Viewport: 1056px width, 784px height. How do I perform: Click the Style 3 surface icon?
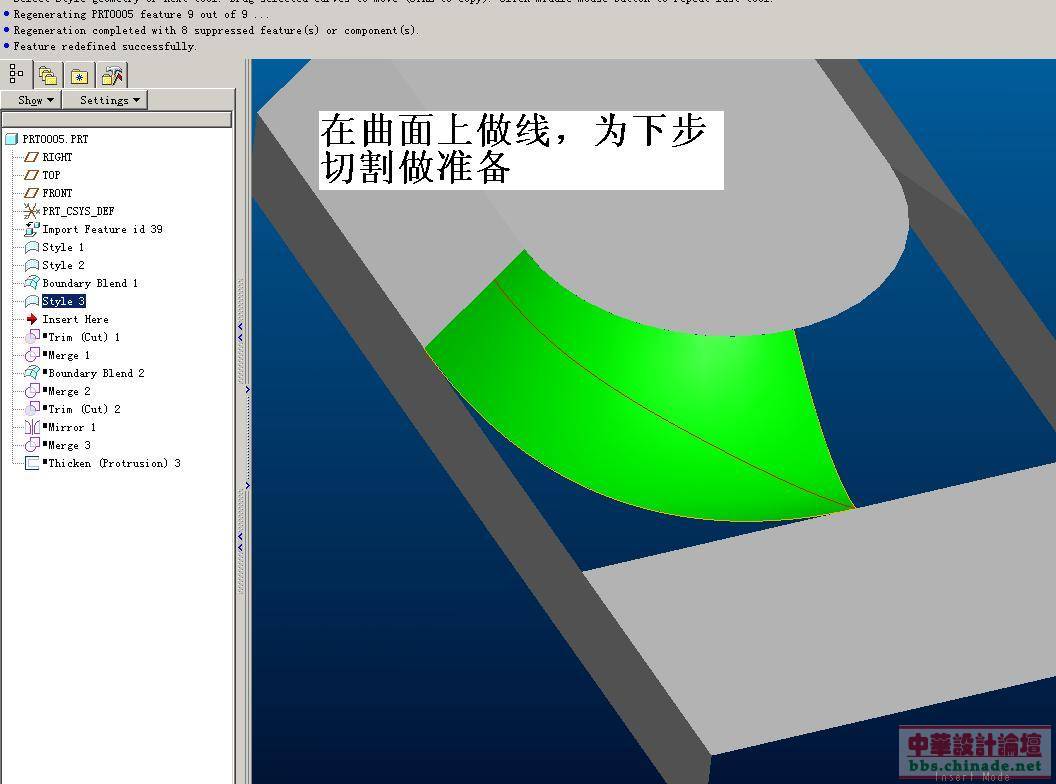(32, 301)
